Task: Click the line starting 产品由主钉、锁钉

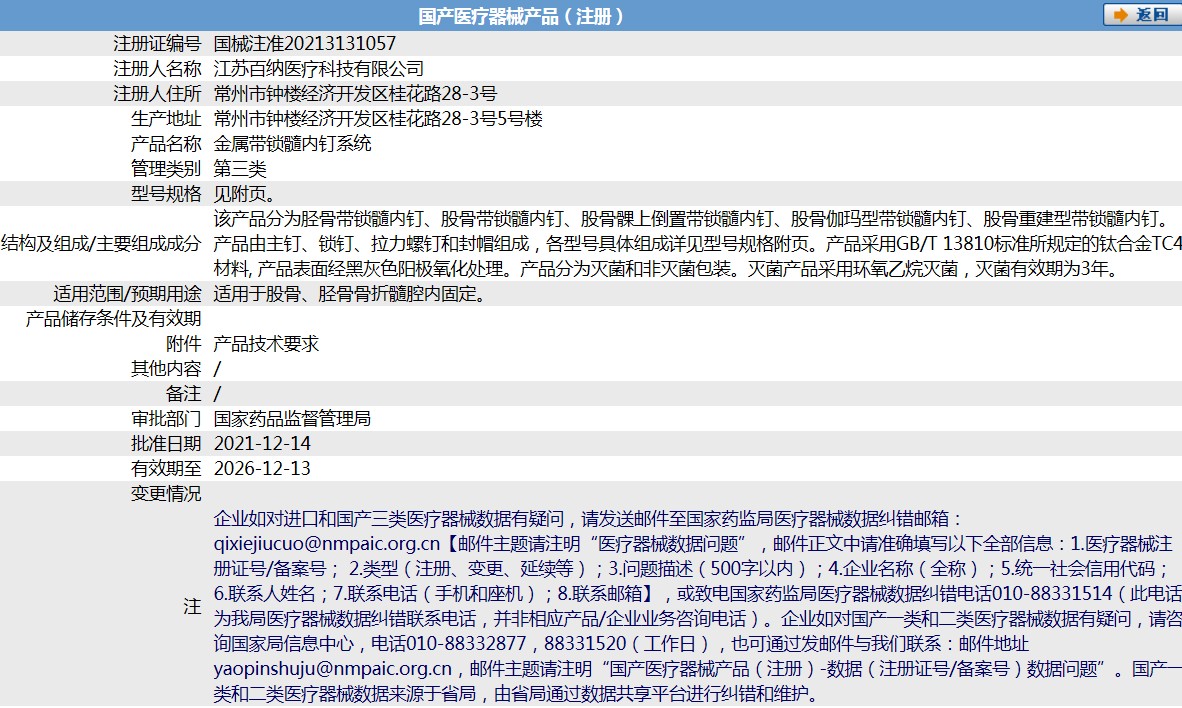Action: coord(697,244)
